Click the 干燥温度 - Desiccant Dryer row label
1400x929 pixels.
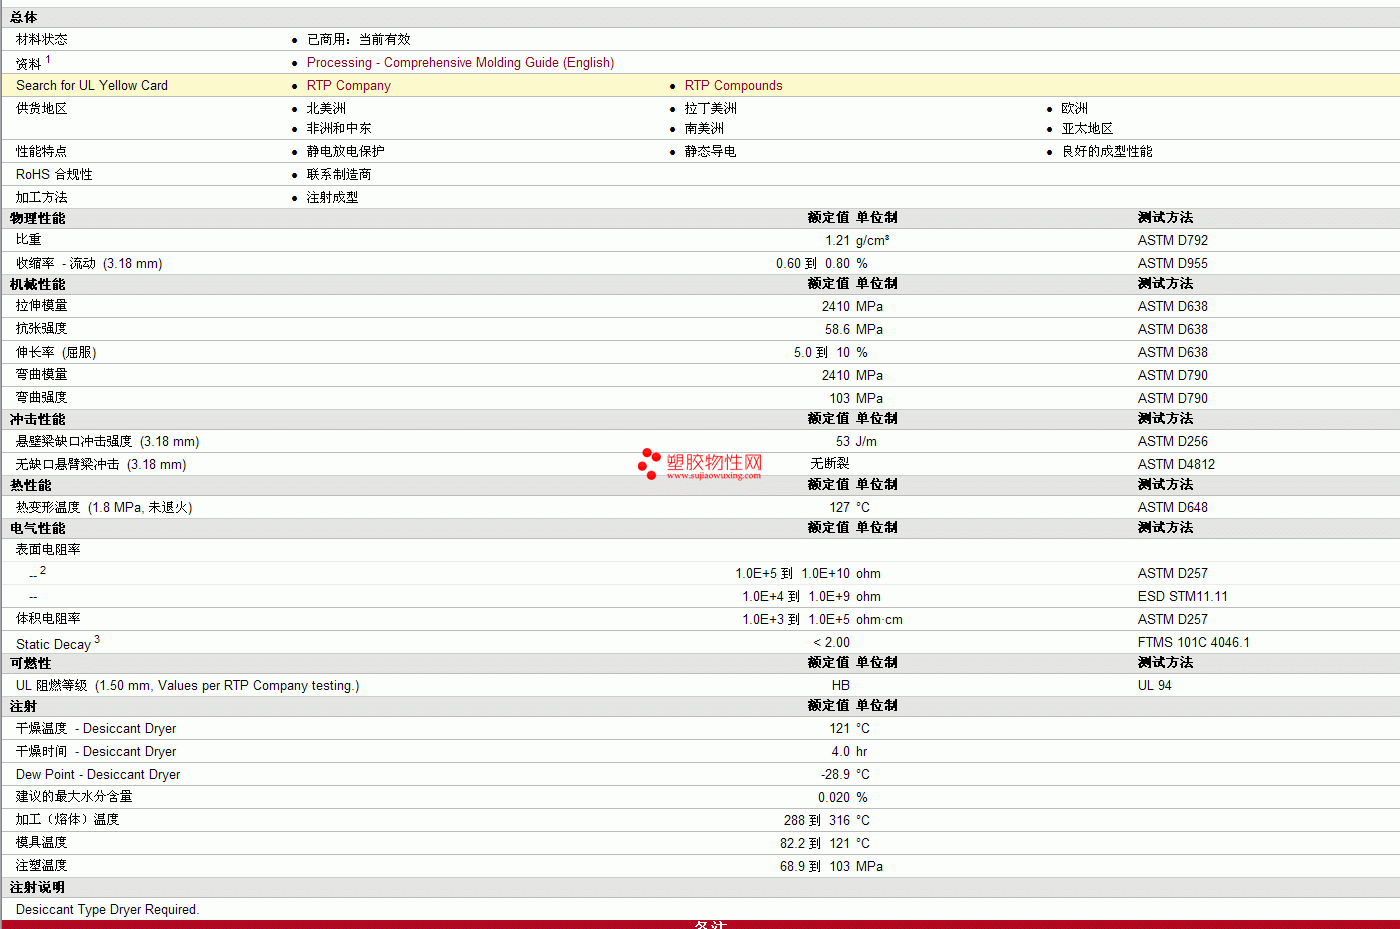[x=96, y=728]
